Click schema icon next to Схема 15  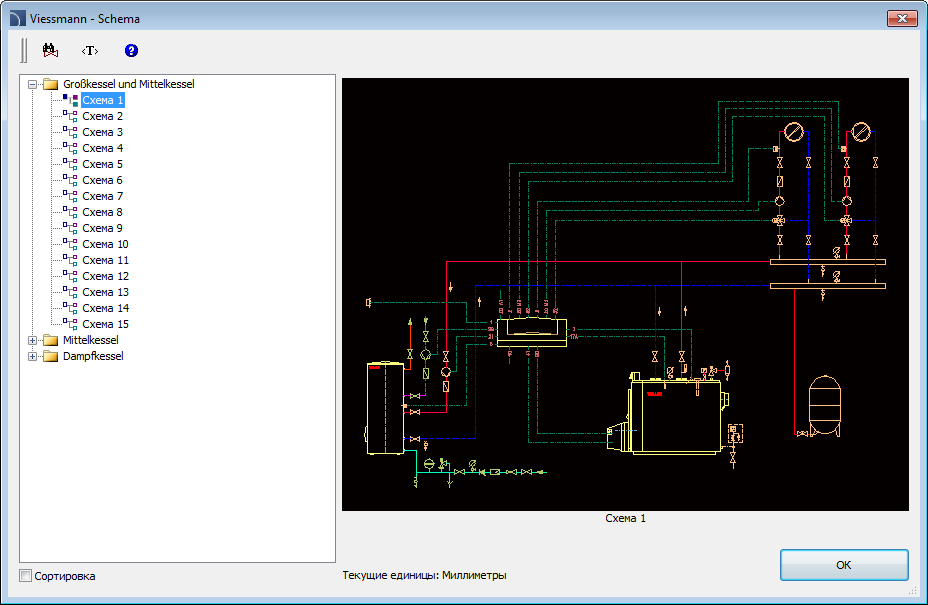click(x=70, y=324)
